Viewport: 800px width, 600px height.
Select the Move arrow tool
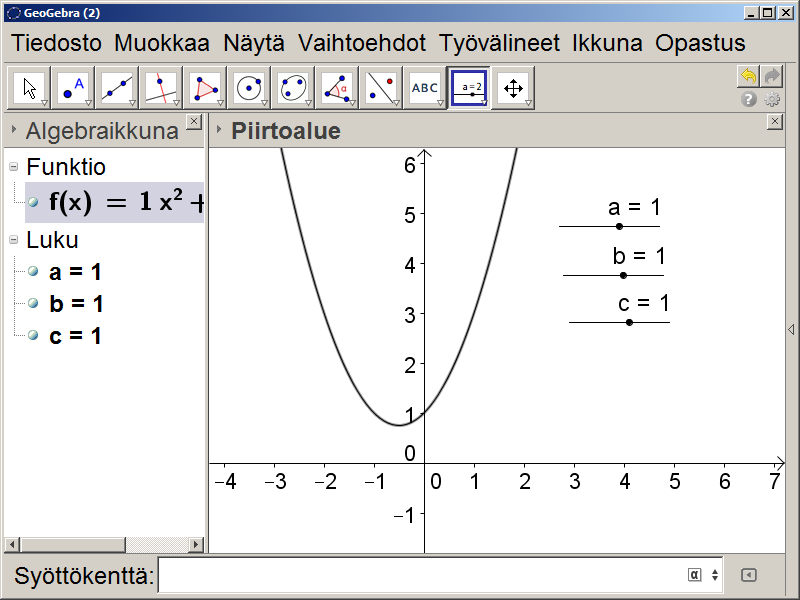[29, 88]
